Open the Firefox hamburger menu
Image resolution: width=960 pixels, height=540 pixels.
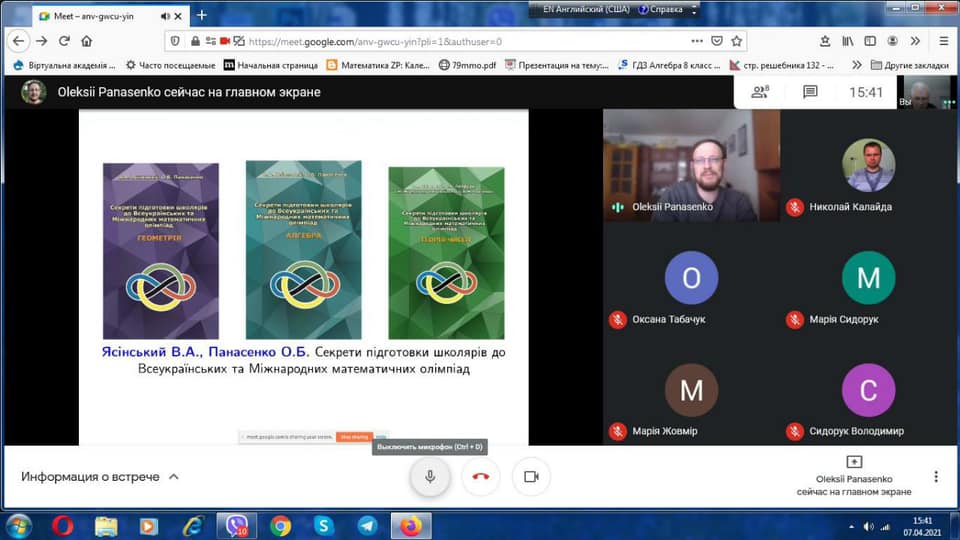943,41
